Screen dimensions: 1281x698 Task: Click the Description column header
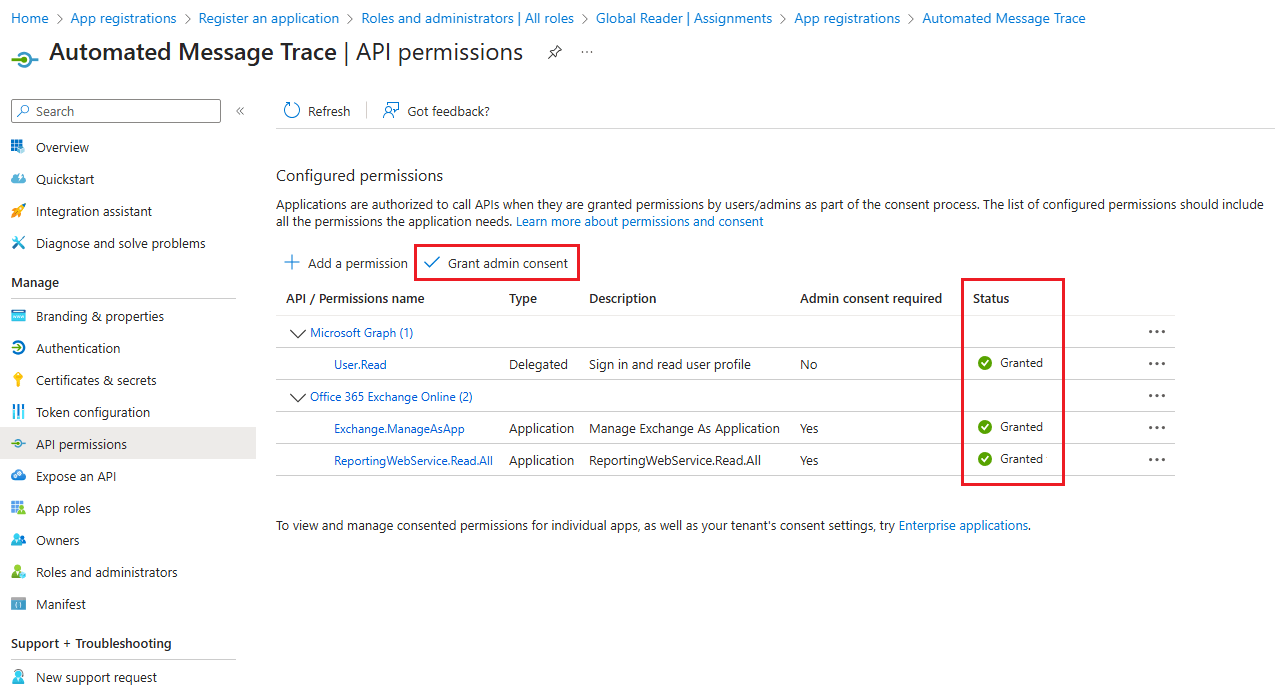click(623, 298)
